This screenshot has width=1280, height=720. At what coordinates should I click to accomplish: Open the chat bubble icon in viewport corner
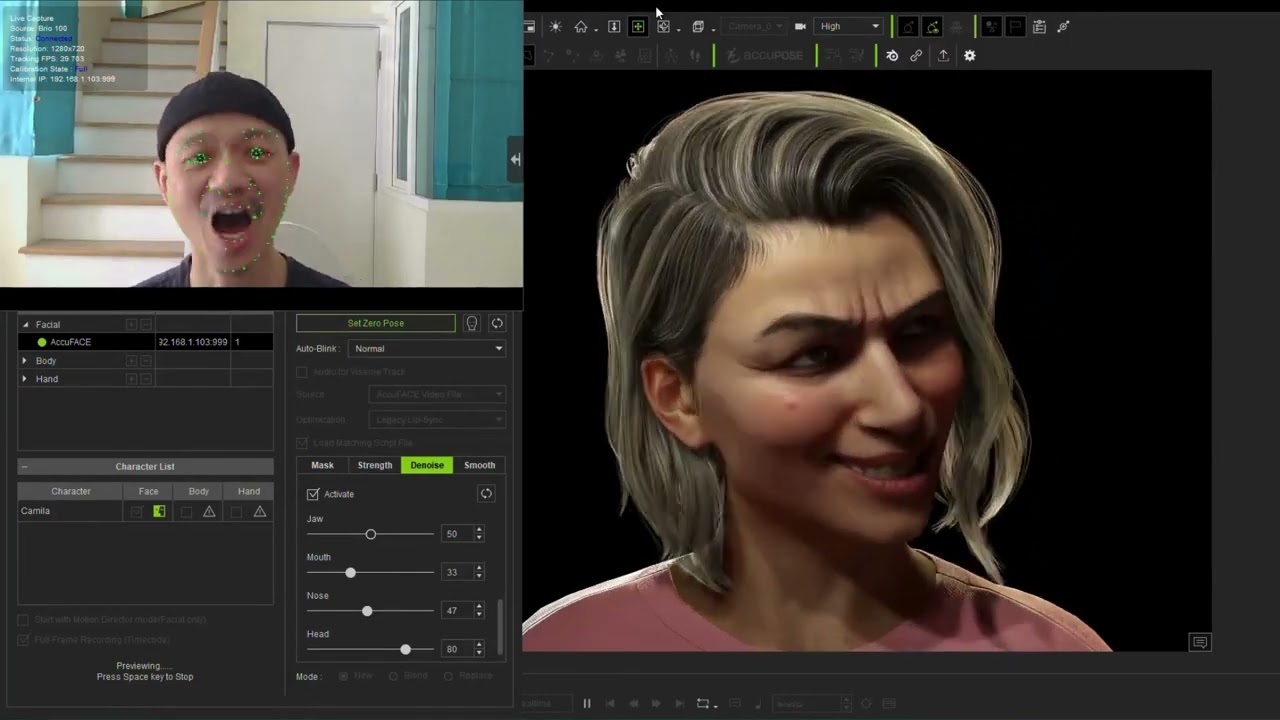point(1200,642)
